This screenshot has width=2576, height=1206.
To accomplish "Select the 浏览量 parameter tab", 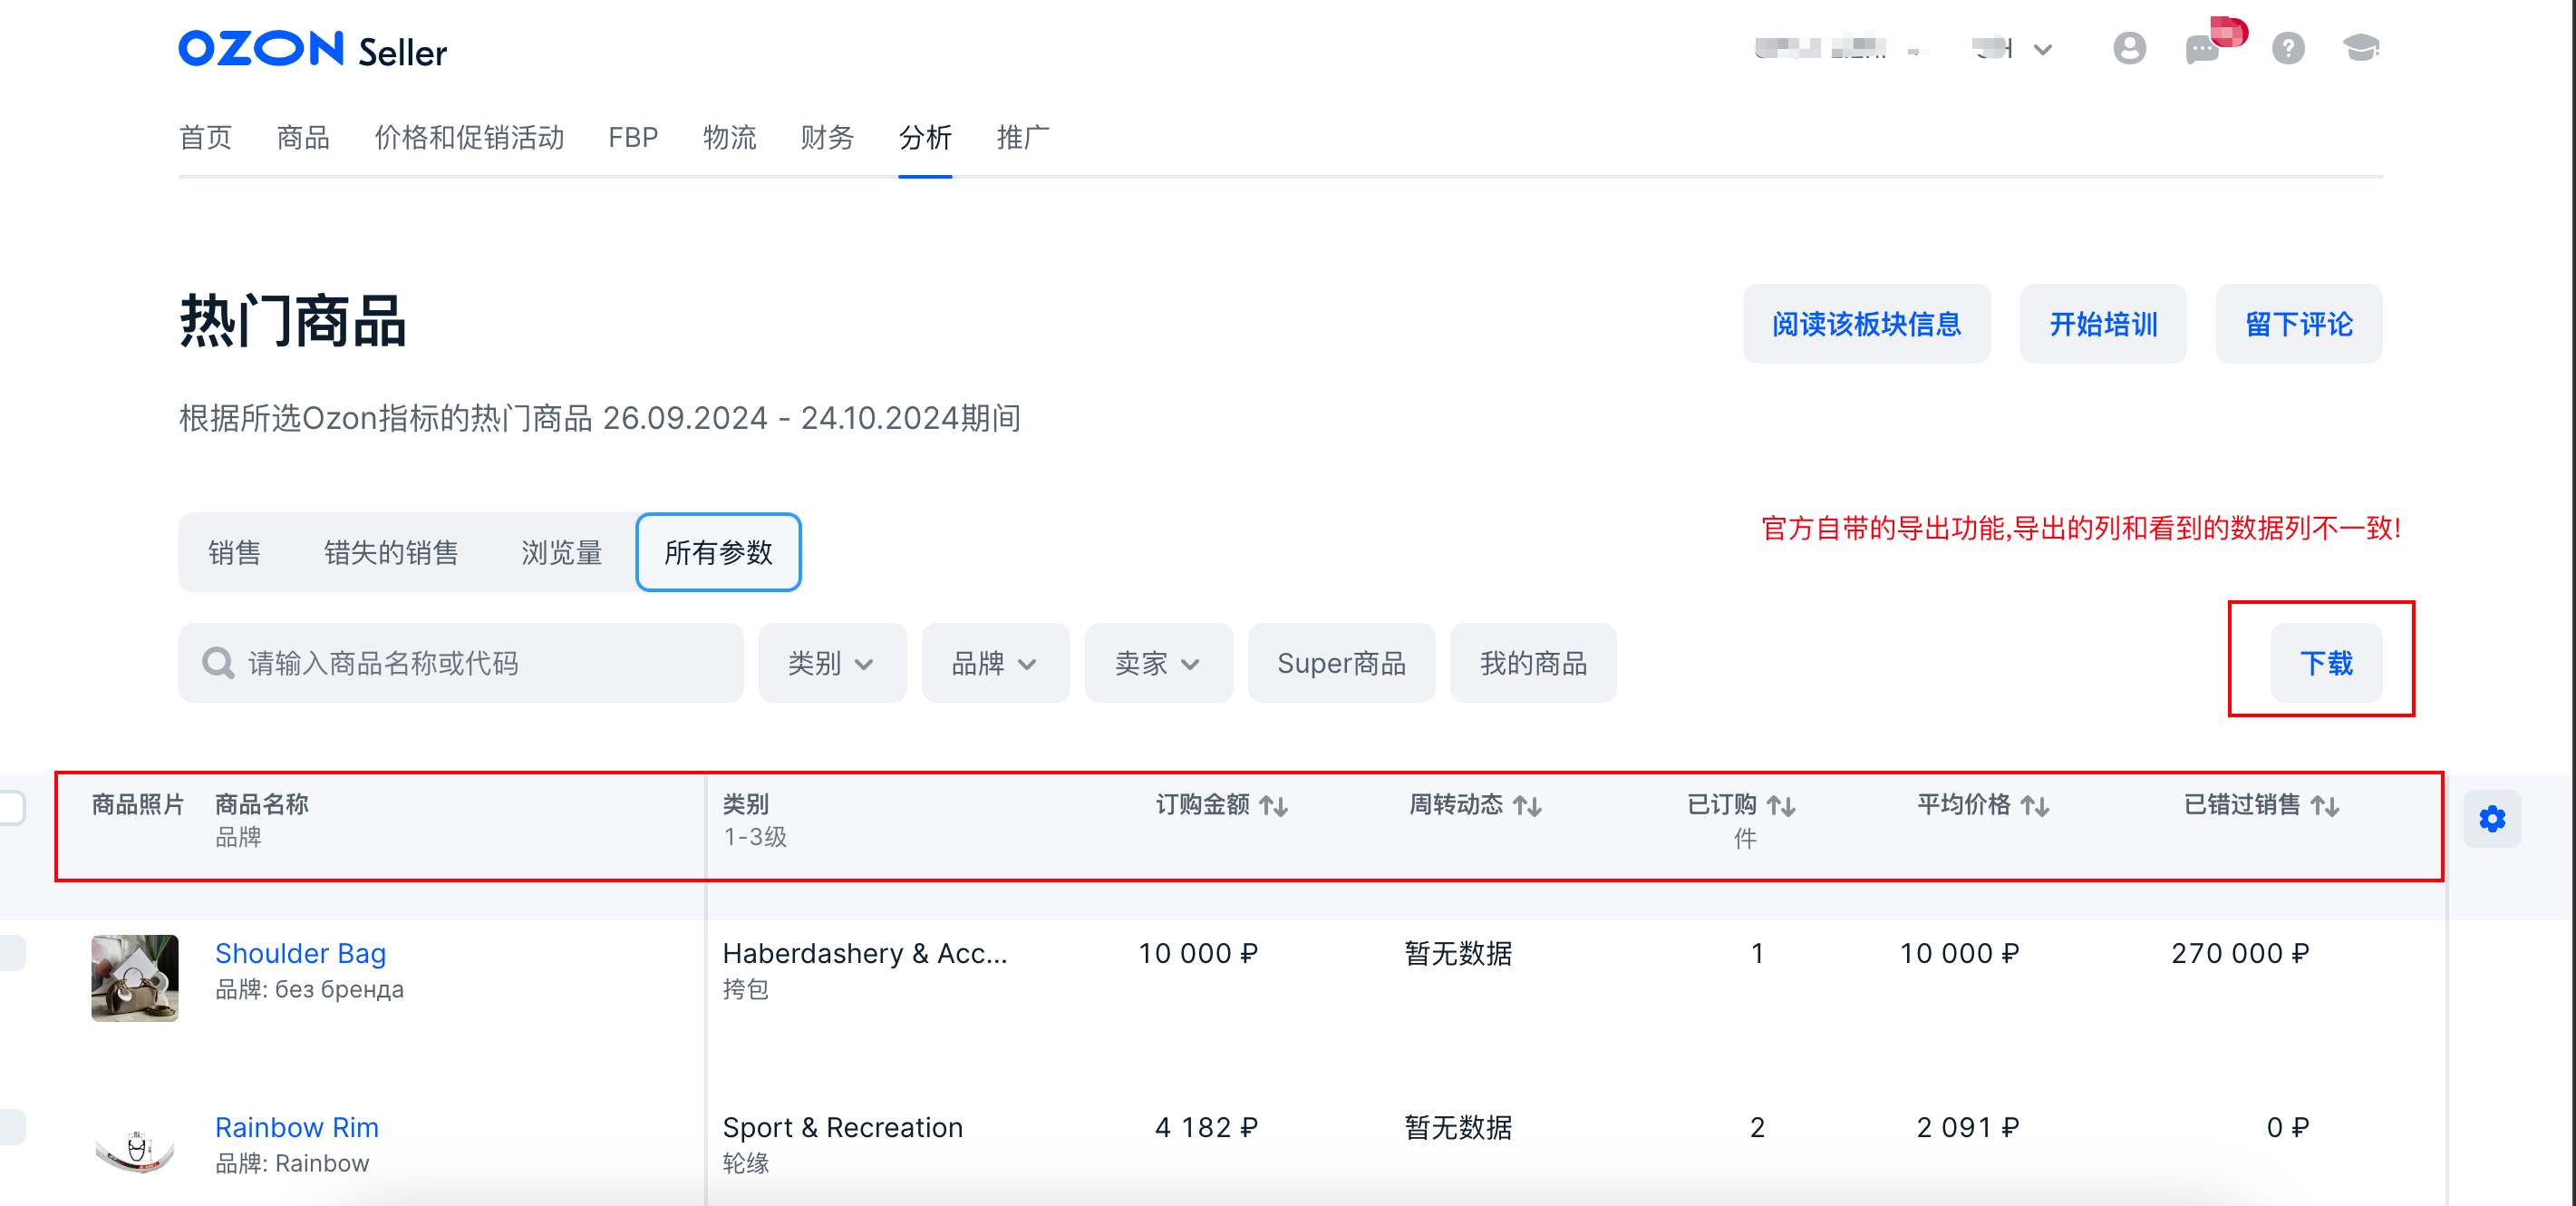I will pyautogui.click(x=561, y=553).
